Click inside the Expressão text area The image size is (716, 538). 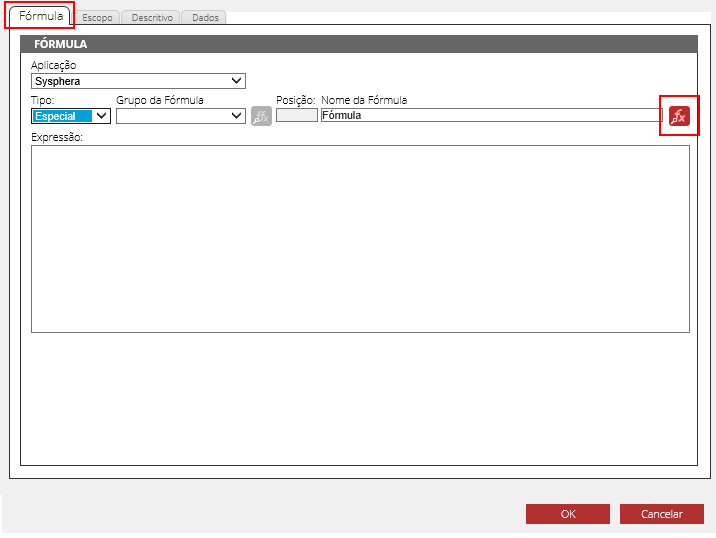[360, 239]
